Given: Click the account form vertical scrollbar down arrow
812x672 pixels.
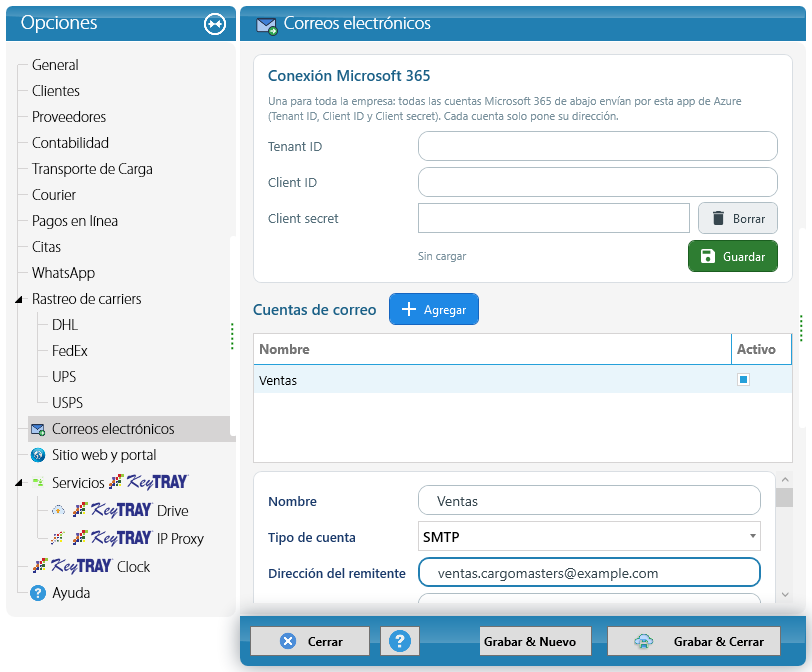Looking at the screenshot, I should click(785, 595).
